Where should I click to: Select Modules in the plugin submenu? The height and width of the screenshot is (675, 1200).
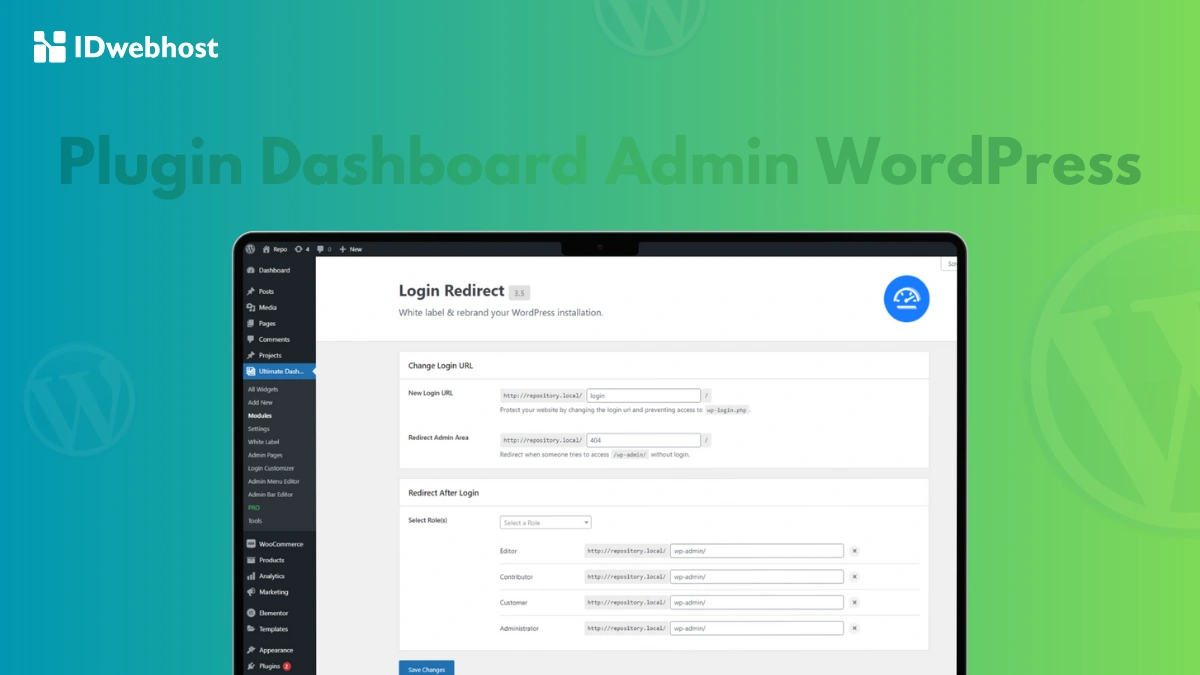pyautogui.click(x=260, y=415)
